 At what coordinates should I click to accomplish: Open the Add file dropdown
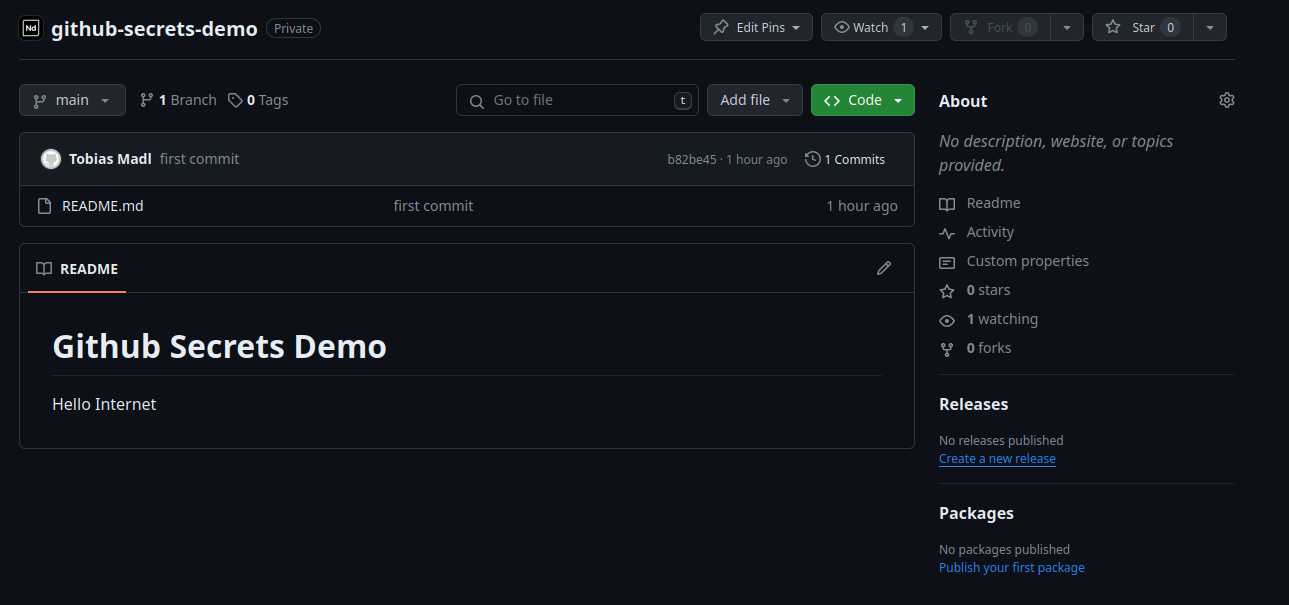pos(754,100)
